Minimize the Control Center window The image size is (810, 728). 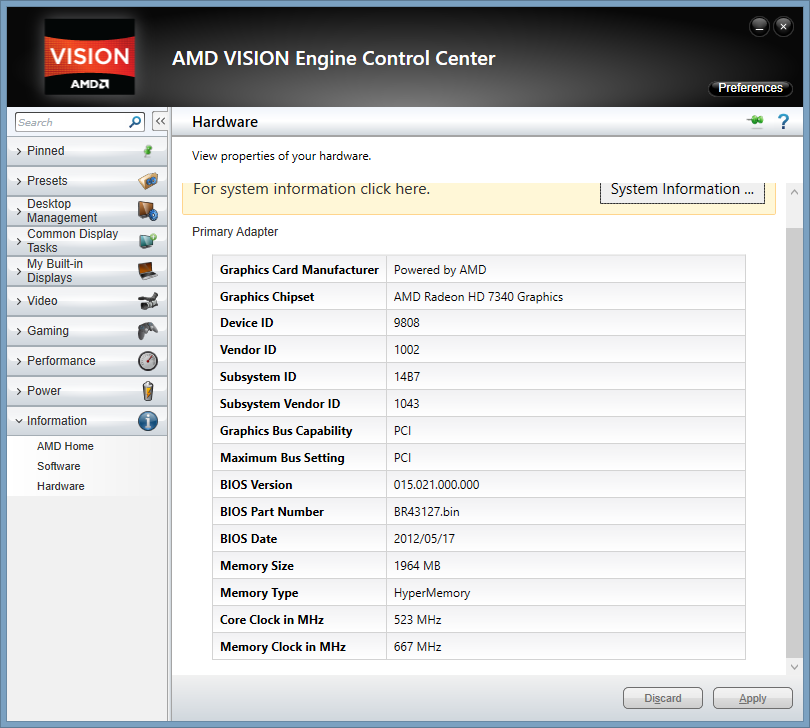(759, 26)
